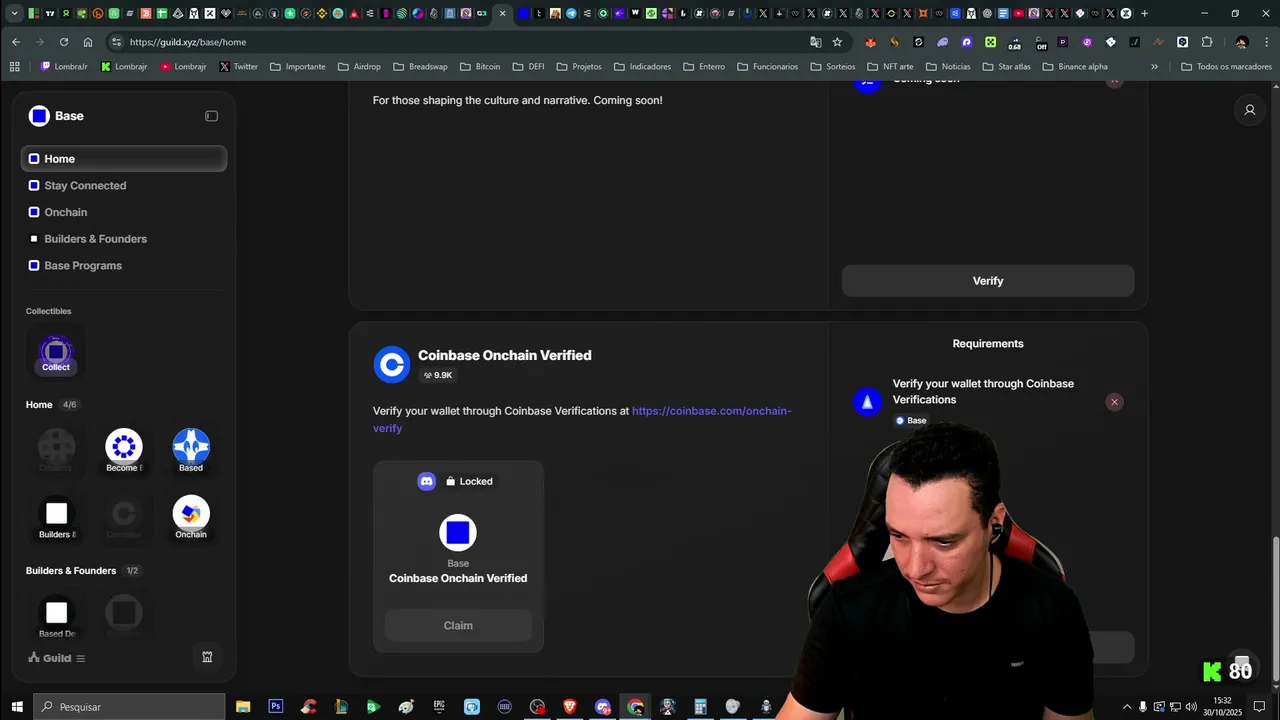Click the Collect collectible badge
1280x720 pixels.
pos(56,354)
